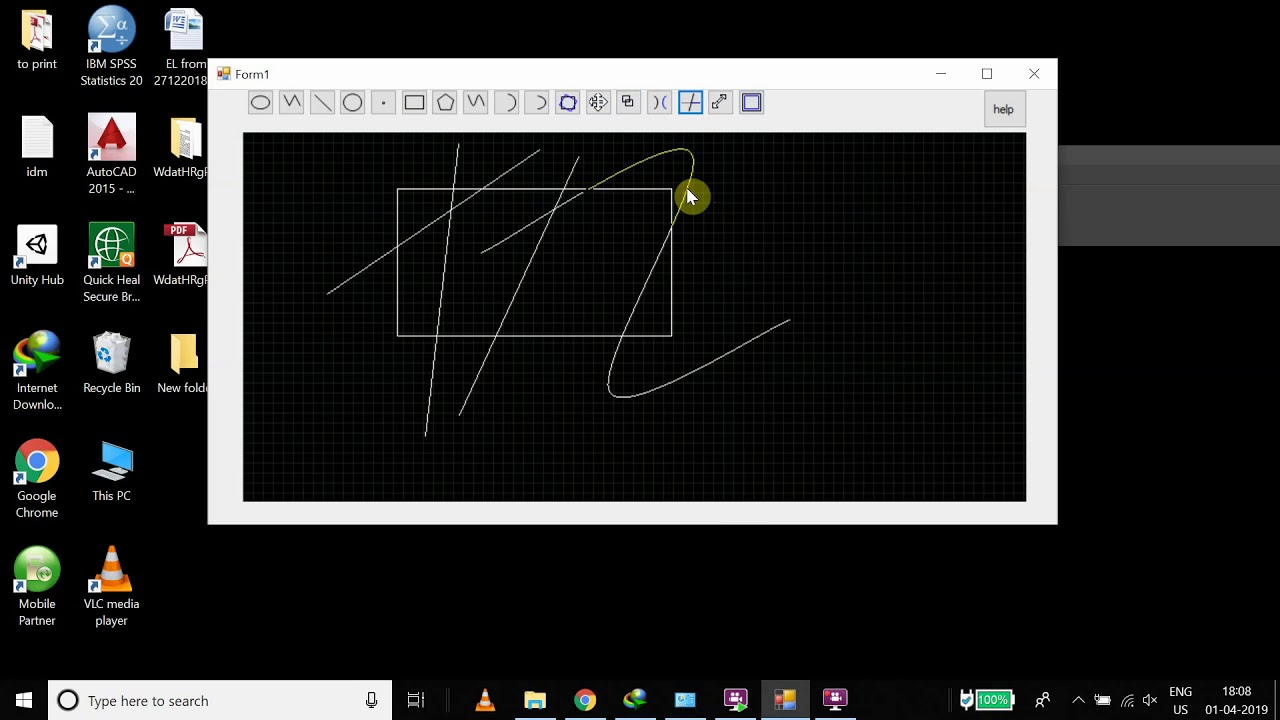This screenshot has width=1280, height=720.
Task: Select the ellipse drawing tool
Action: tap(260, 102)
